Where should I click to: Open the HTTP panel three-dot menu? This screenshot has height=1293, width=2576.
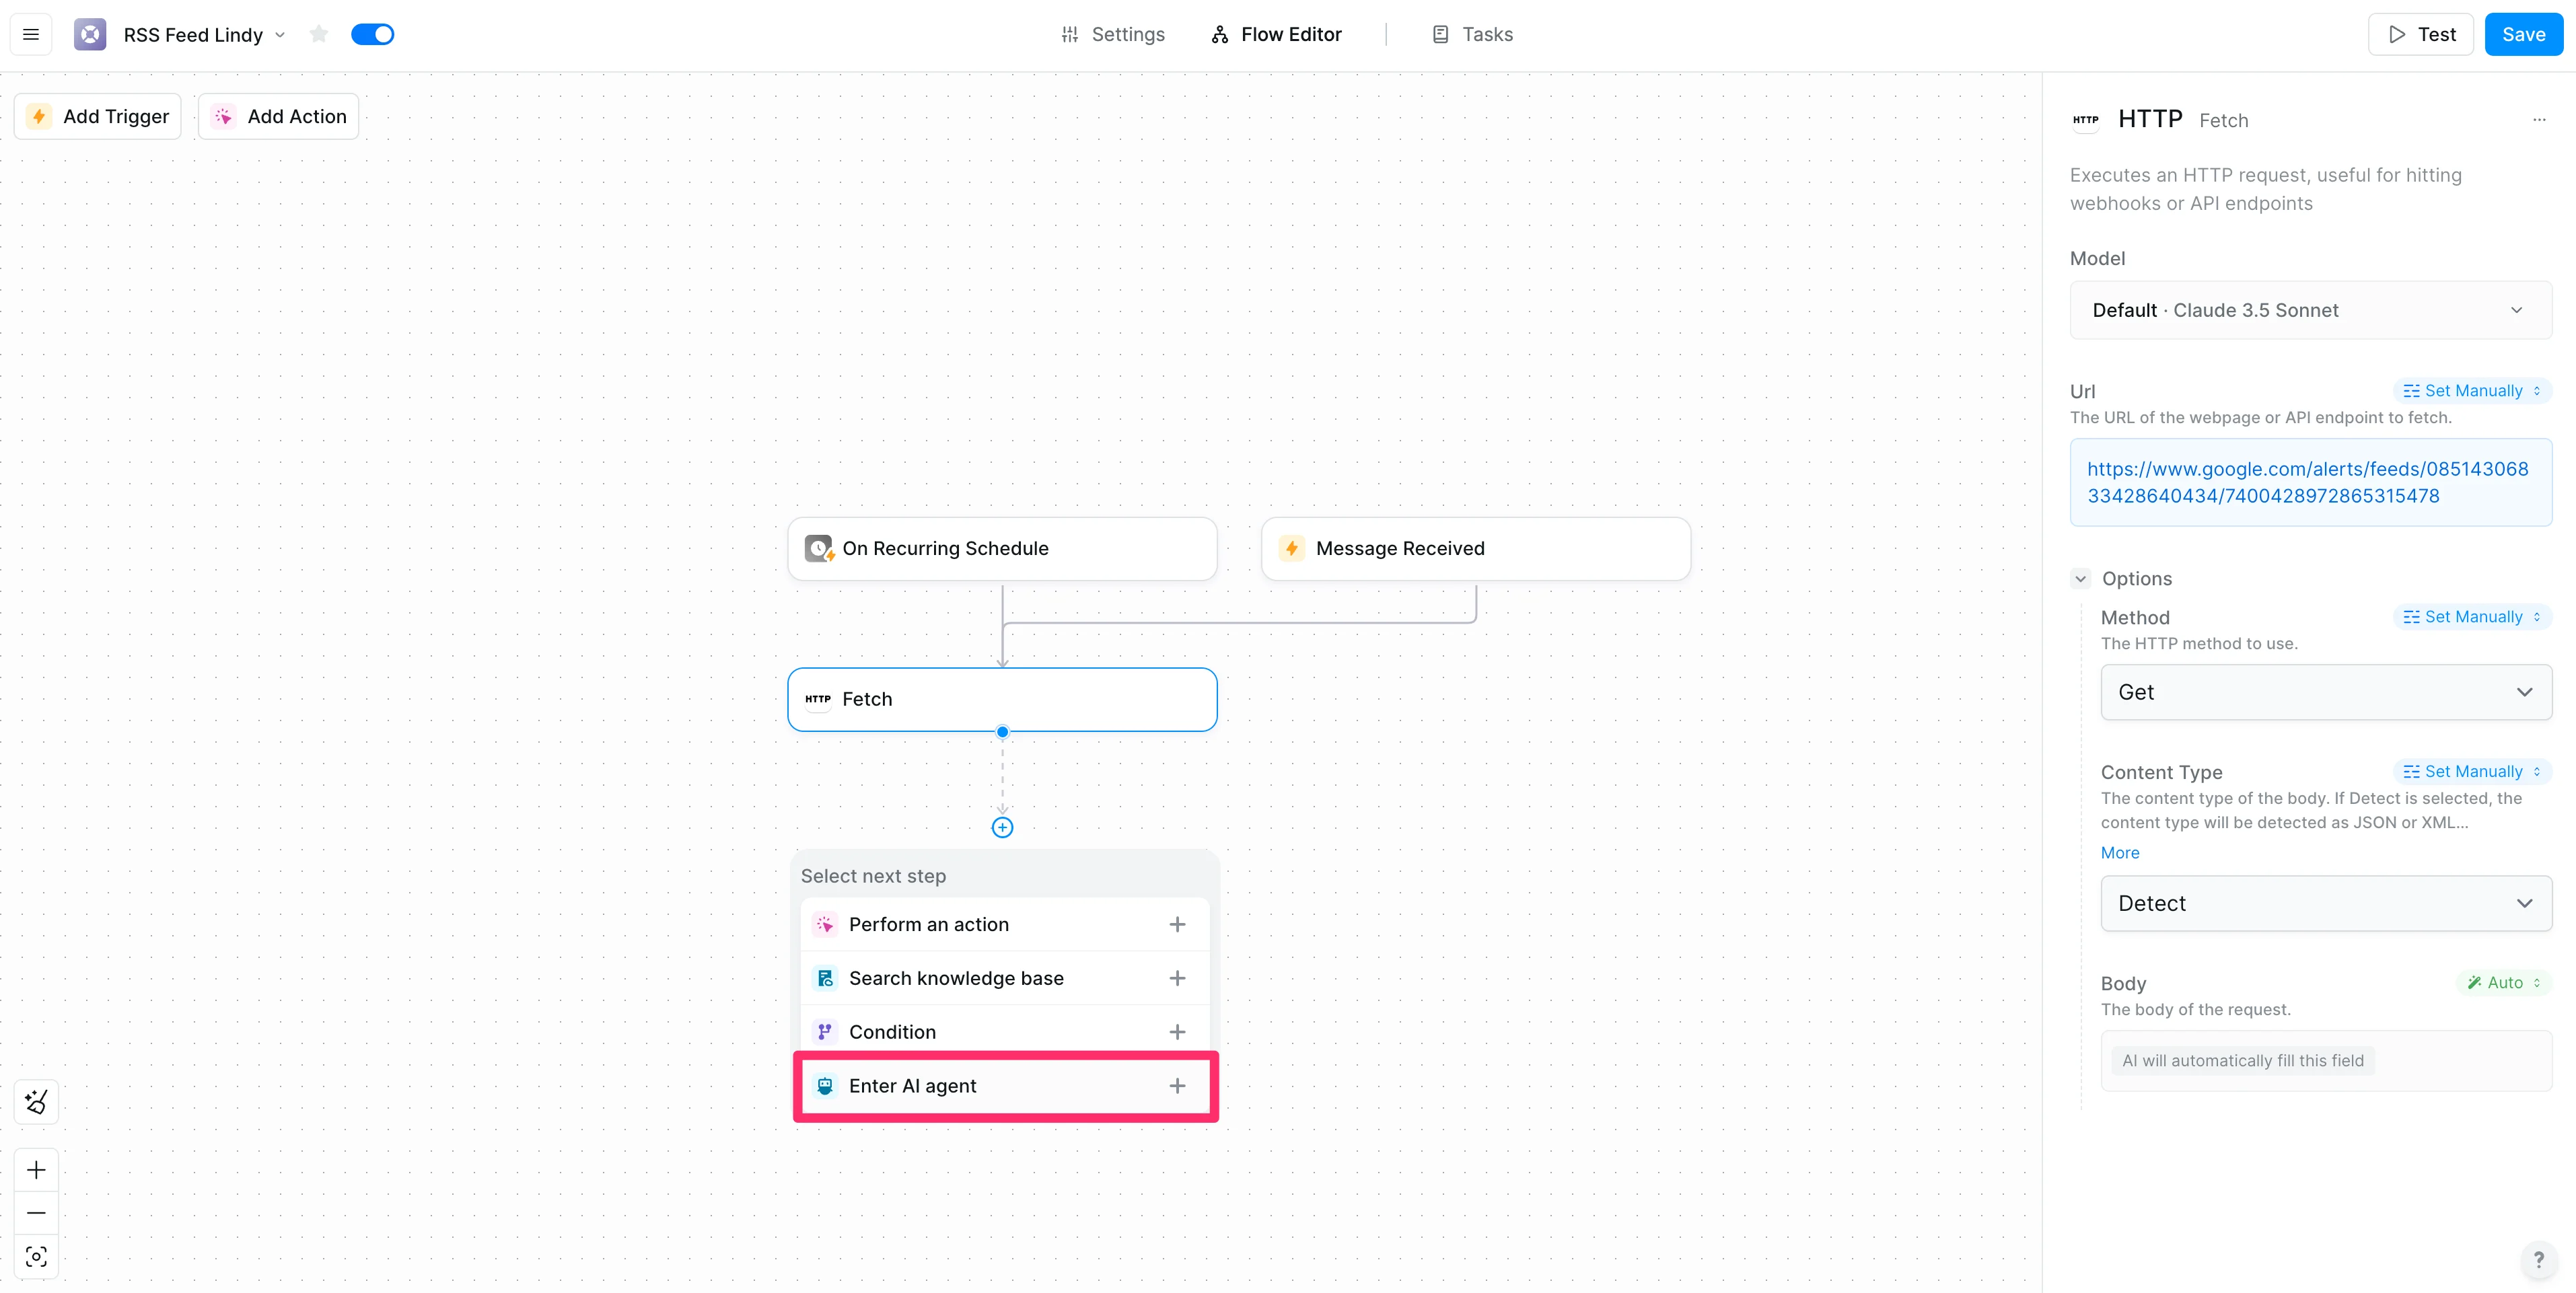(x=2538, y=120)
